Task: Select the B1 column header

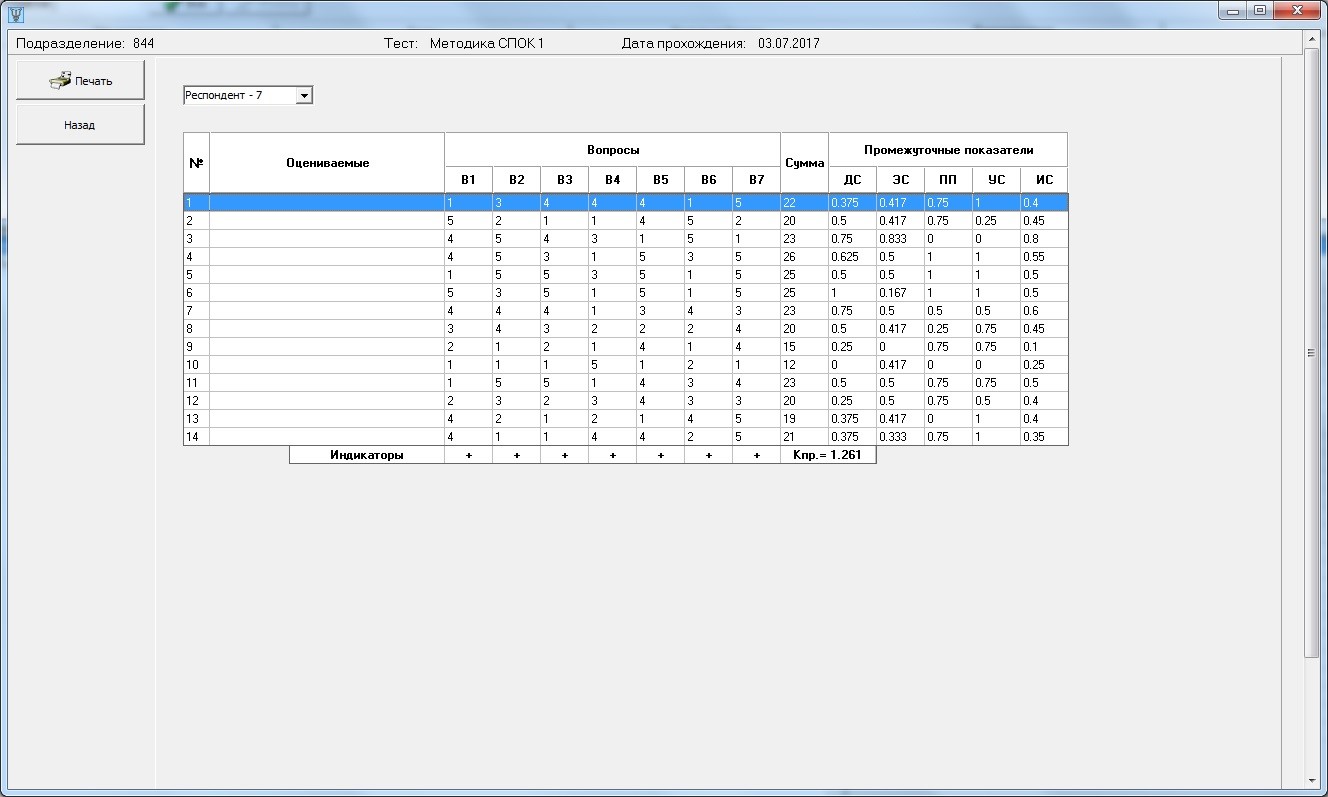Action: coord(468,180)
